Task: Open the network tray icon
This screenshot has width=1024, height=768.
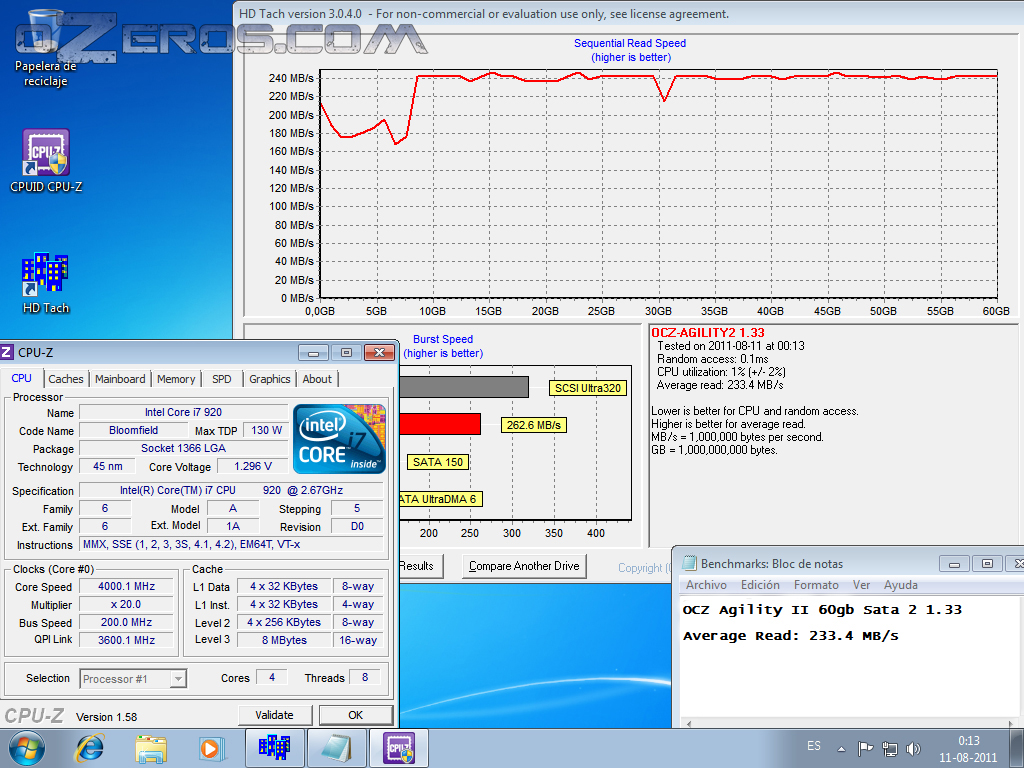Action: 889,748
